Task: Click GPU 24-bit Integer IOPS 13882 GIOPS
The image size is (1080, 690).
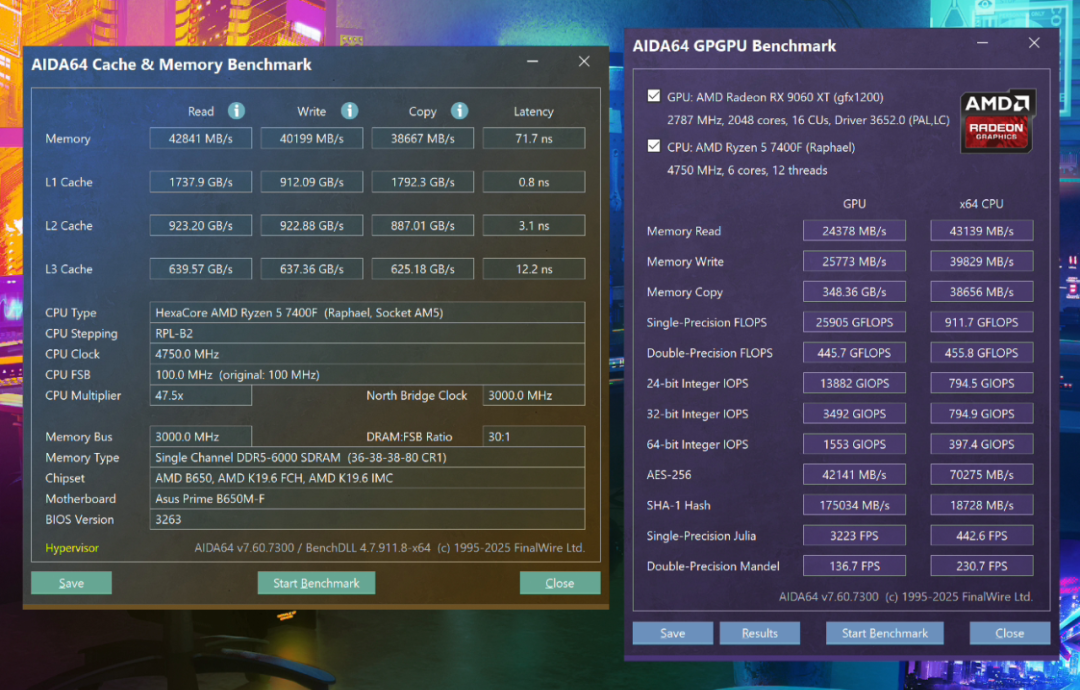Action: pyautogui.click(x=854, y=383)
